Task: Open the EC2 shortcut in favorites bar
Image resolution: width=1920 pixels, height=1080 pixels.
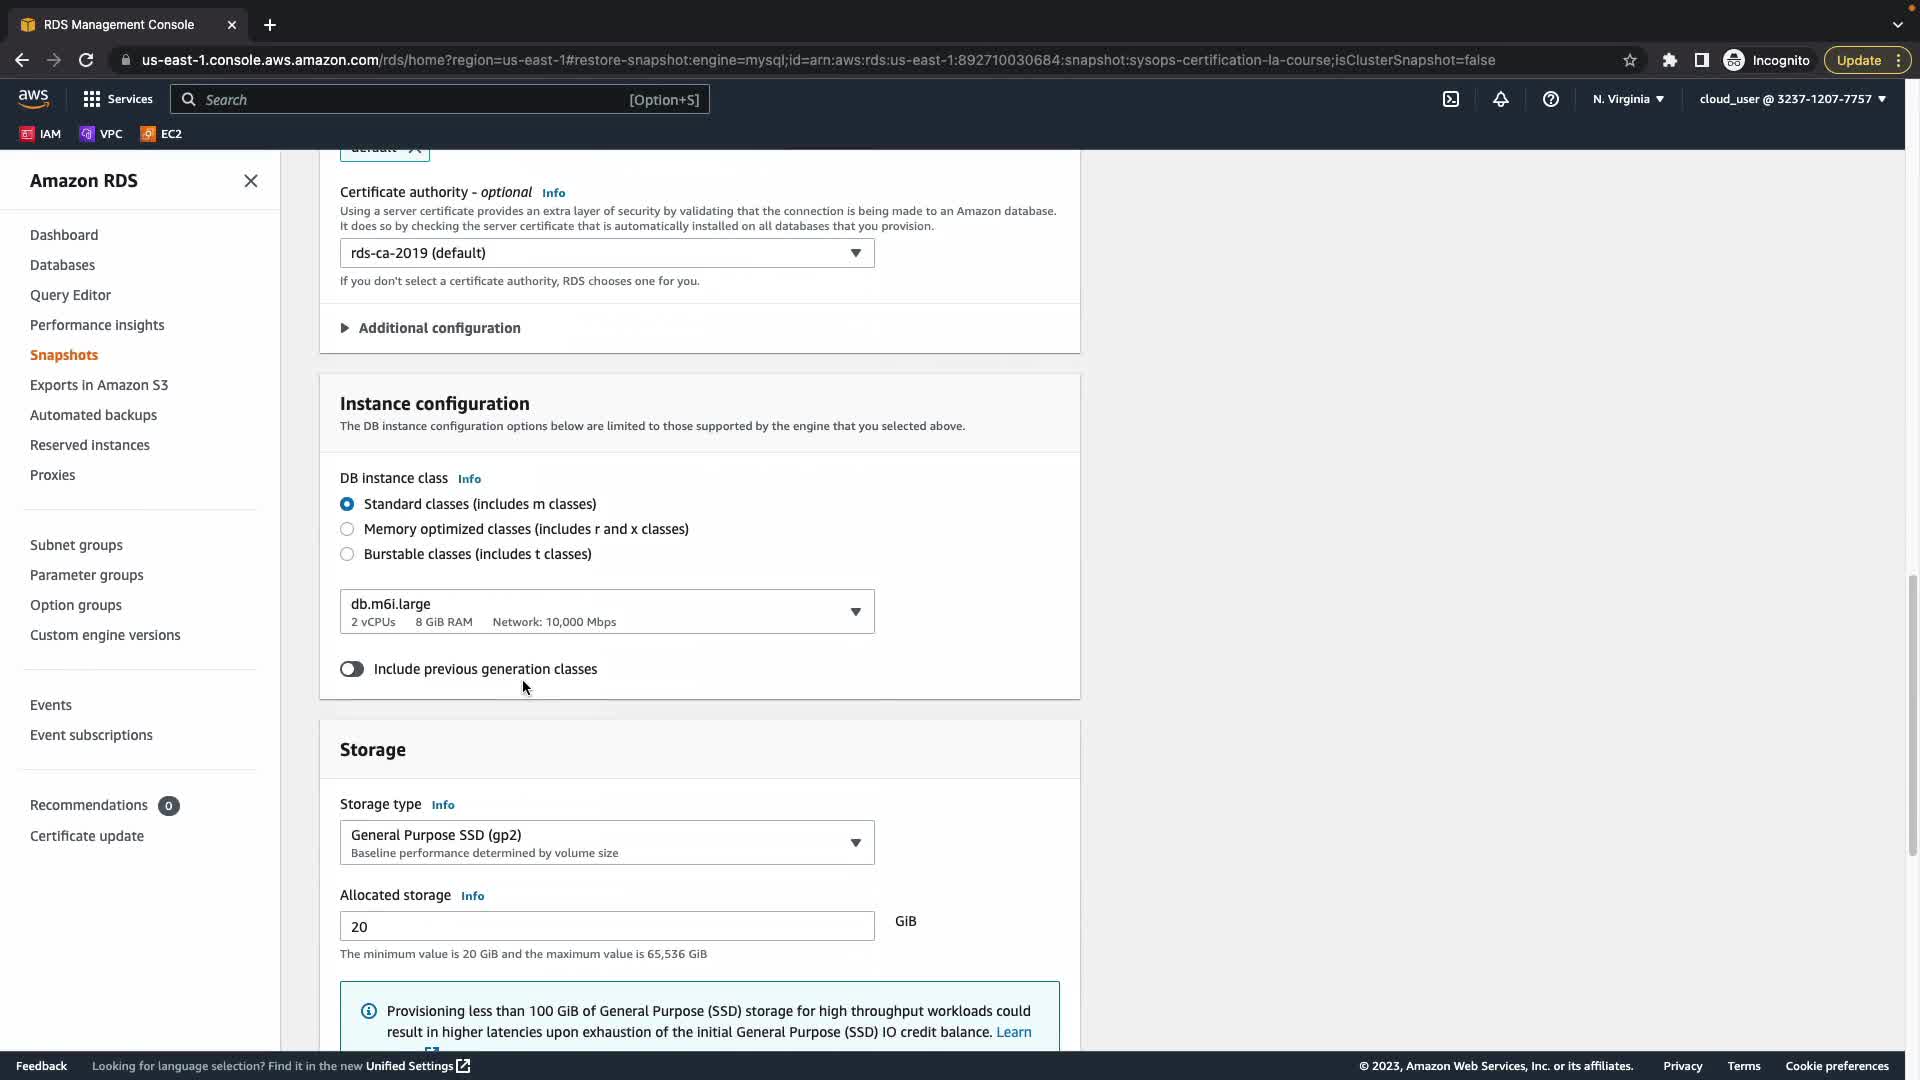Action: [x=161, y=133]
